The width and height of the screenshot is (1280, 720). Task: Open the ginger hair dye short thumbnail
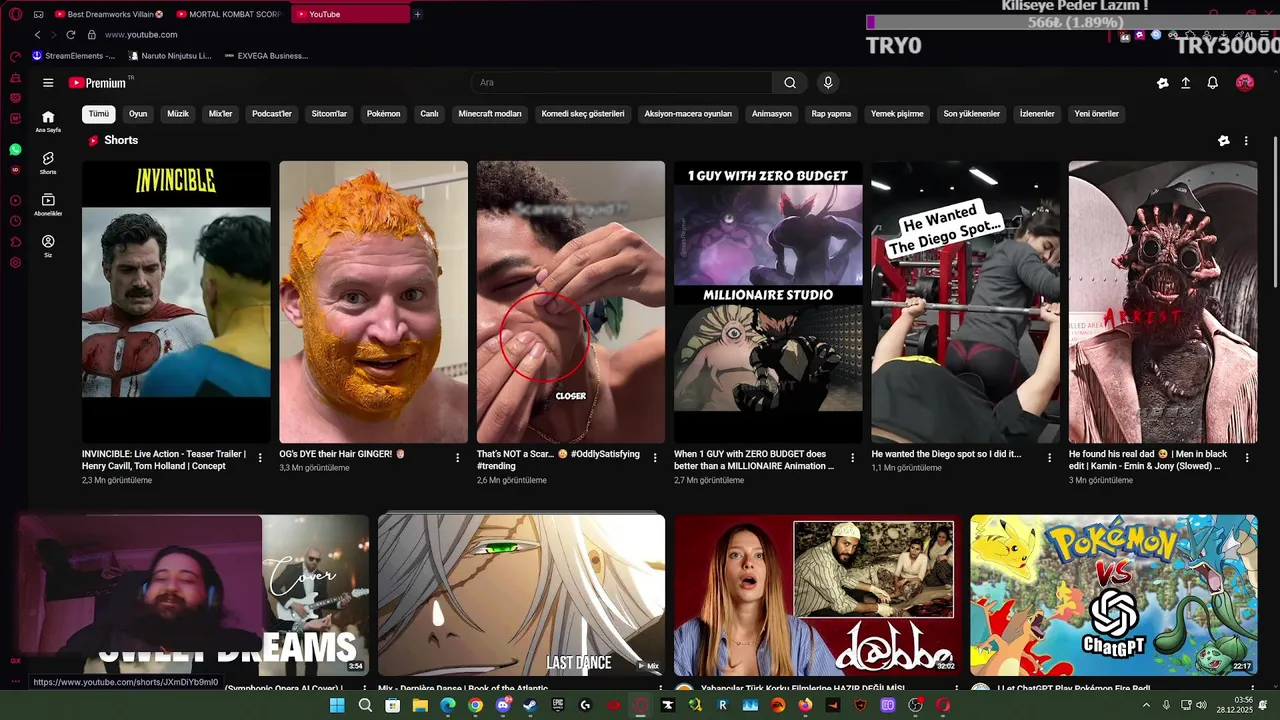coord(373,302)
